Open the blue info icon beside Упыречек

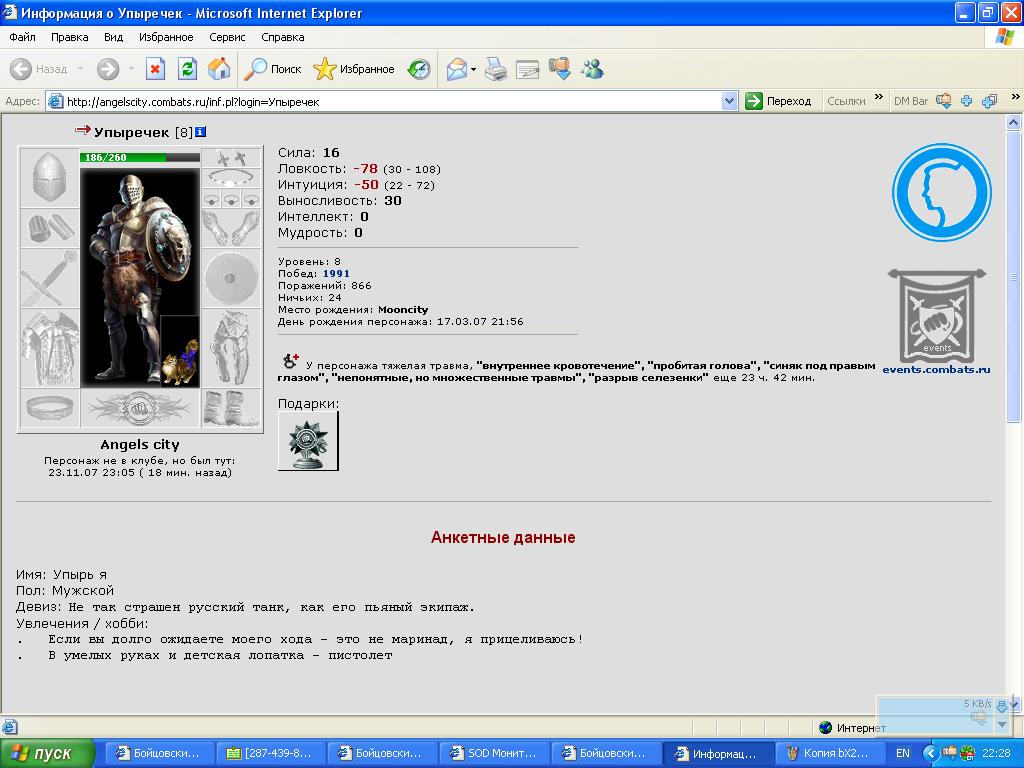(x=200, y=132)
